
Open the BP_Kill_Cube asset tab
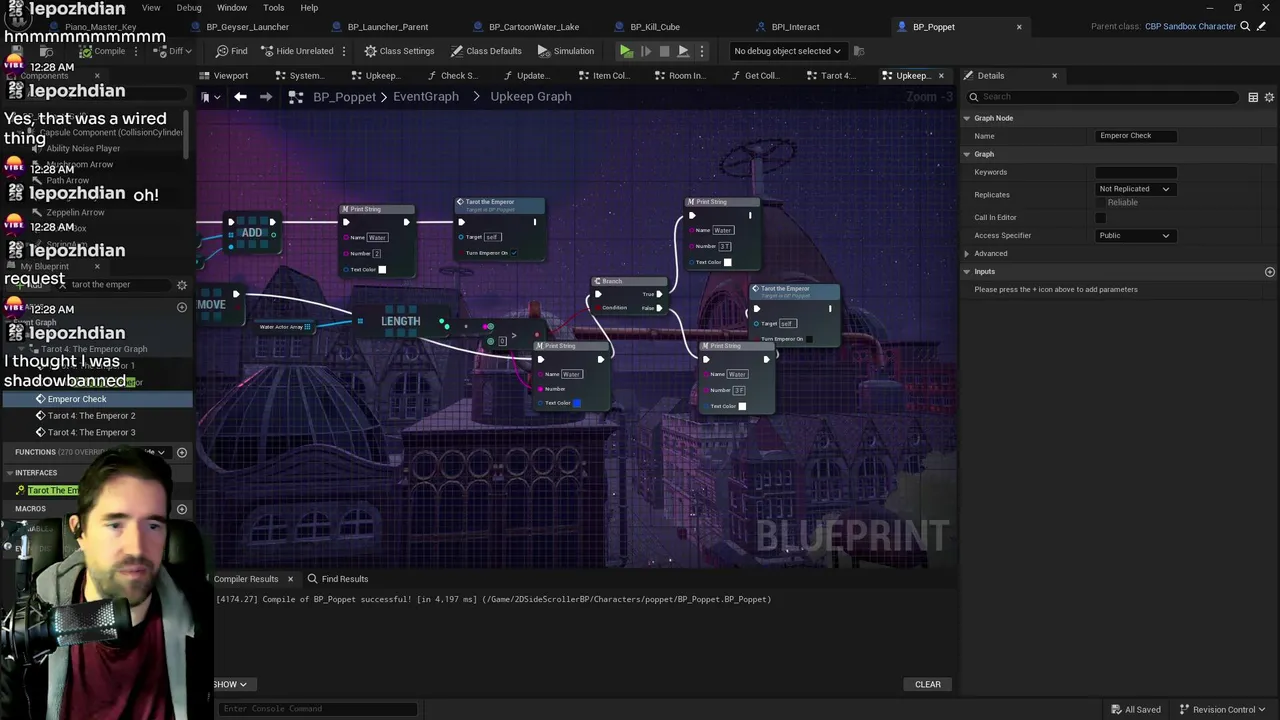647,27
